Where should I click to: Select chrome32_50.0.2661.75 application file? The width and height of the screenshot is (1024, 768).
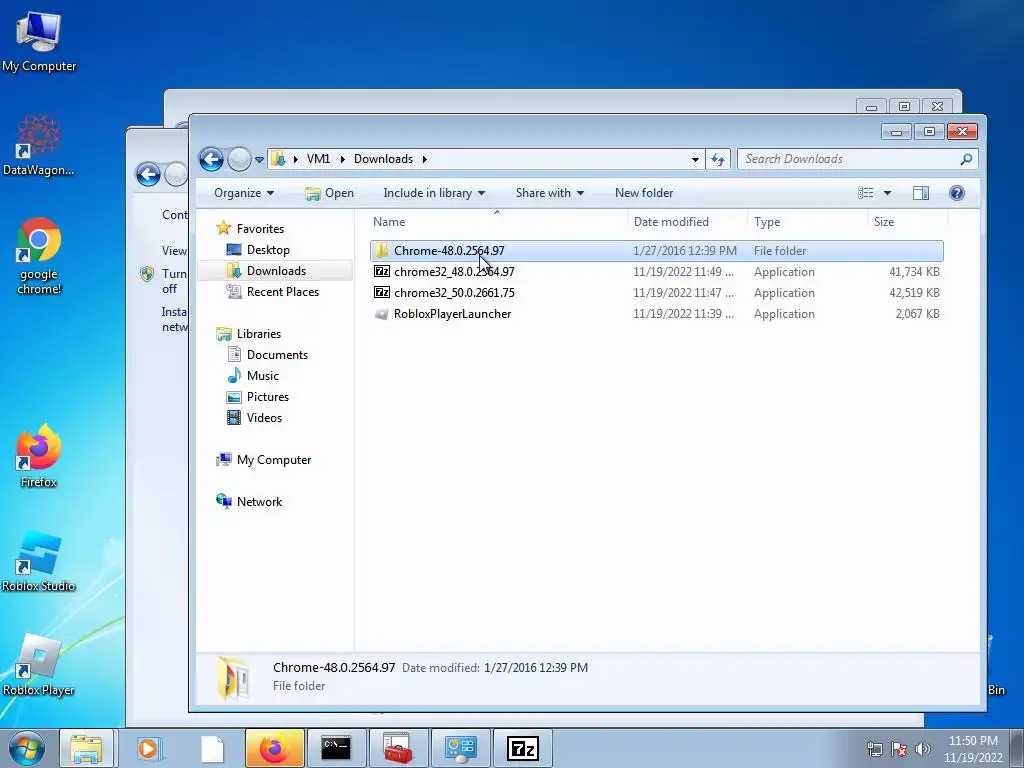click(656, 293)
